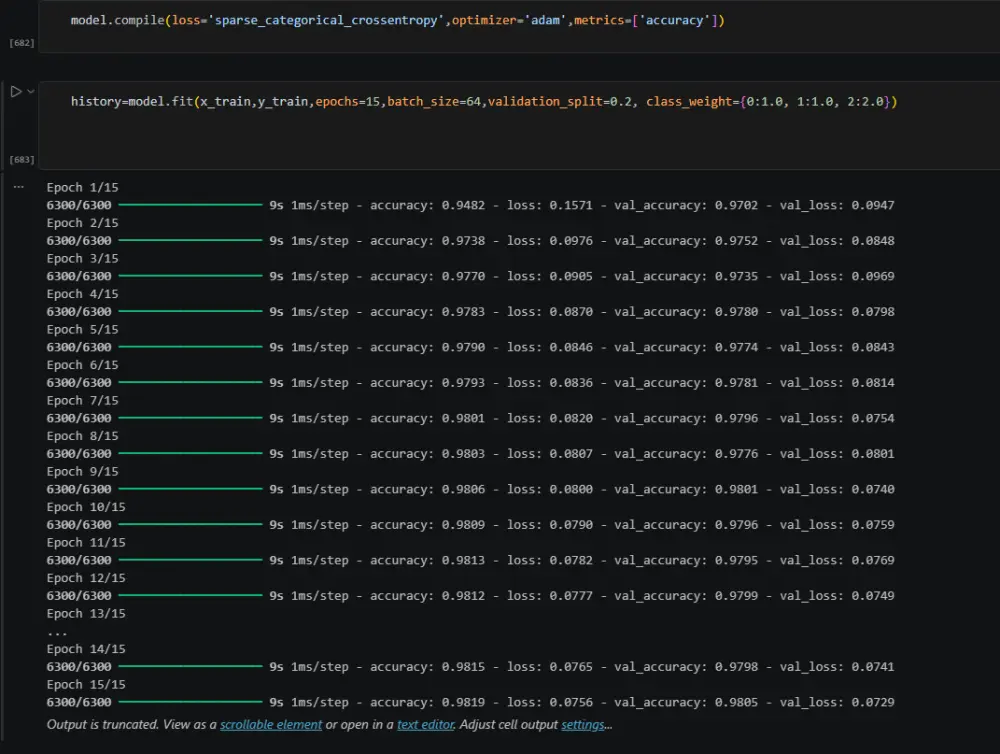The image size is (1000, 754).
Task: Click accuracy value 0.9819
Action: click(x=463, y=702)
